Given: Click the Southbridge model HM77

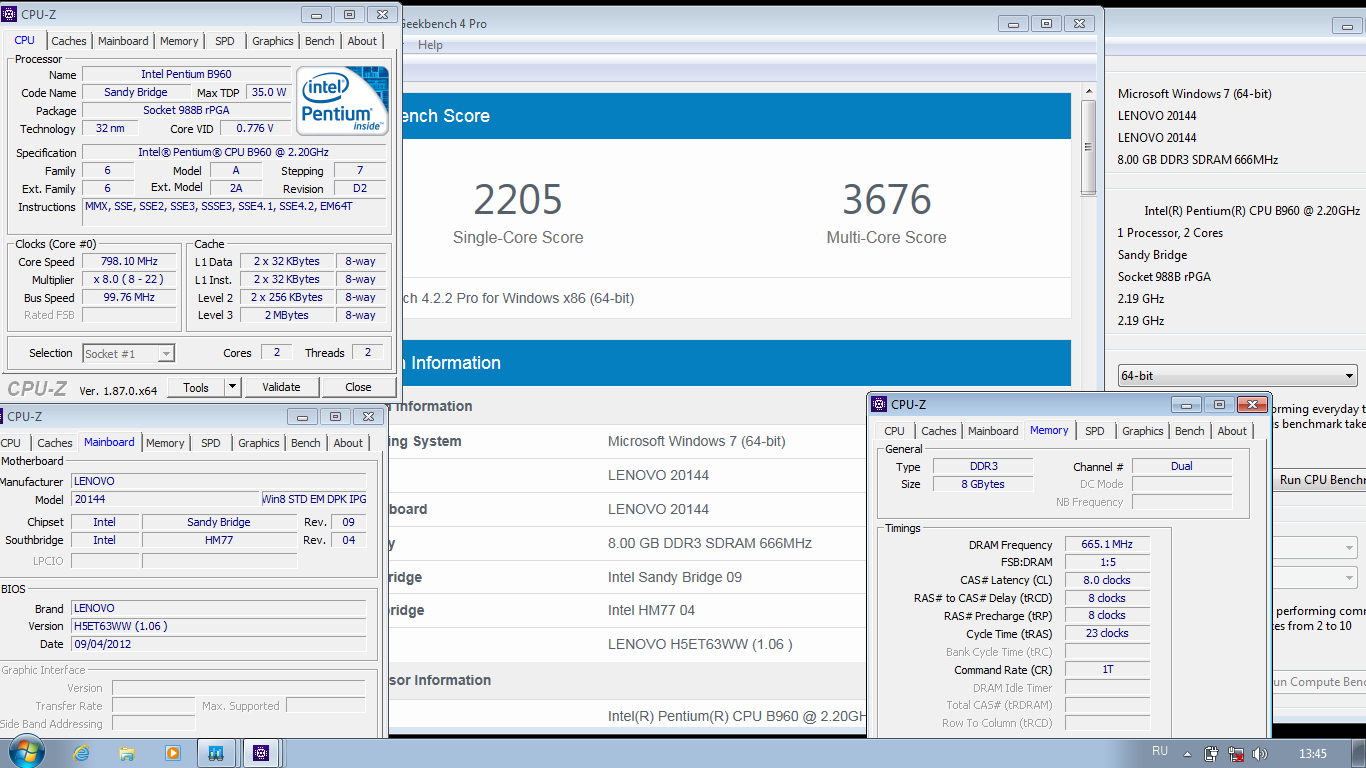Looking at the screenshot, I should (x=219, y=540).
